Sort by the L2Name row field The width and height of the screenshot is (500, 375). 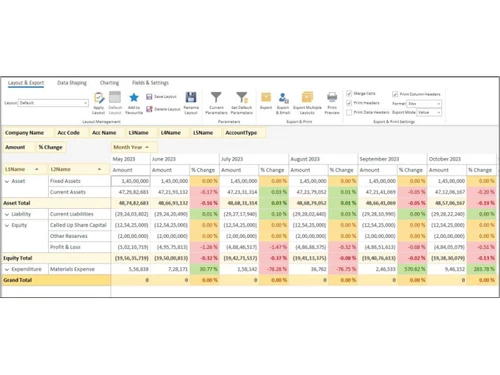pos(79,169)
